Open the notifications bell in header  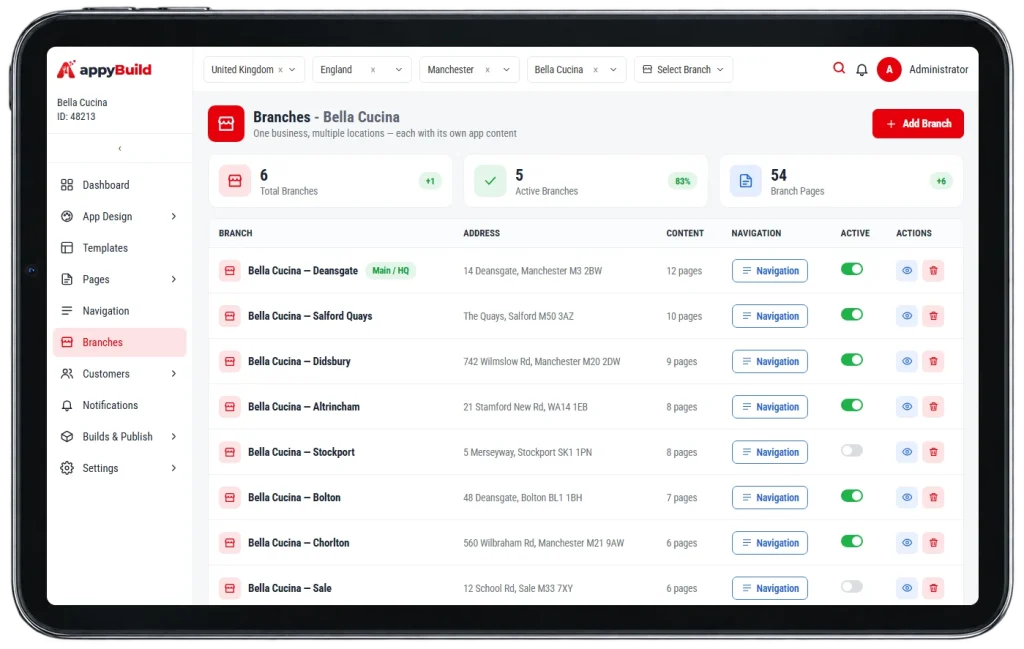click(x=861, y=70)
